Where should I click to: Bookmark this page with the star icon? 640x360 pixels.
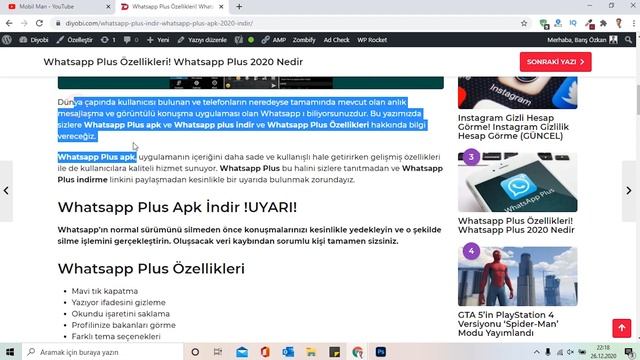point(524,23)
